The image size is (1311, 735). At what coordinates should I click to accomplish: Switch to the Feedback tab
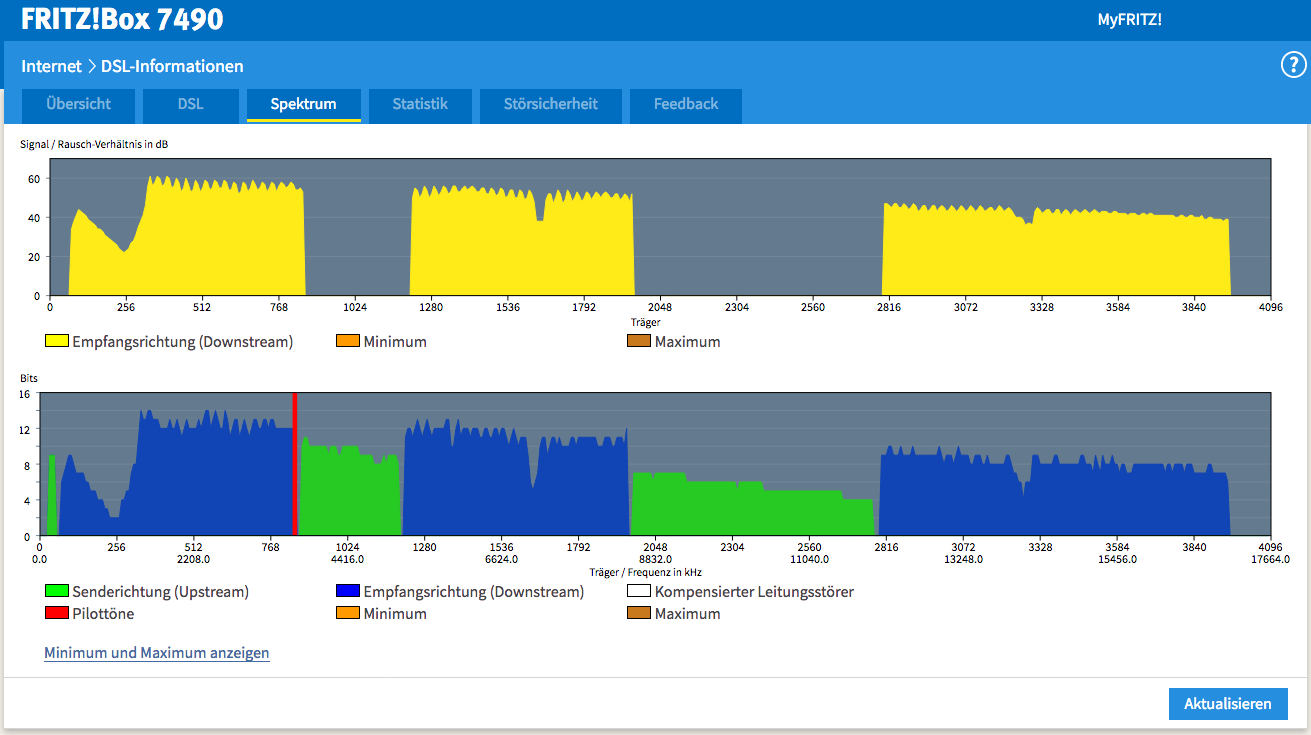pos(686,104)
